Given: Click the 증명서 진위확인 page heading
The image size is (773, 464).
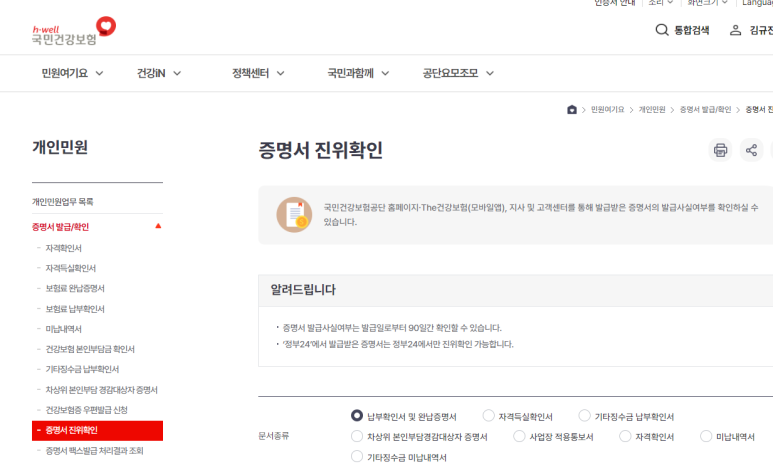Looking at the screenshot, I should point(320,150).
